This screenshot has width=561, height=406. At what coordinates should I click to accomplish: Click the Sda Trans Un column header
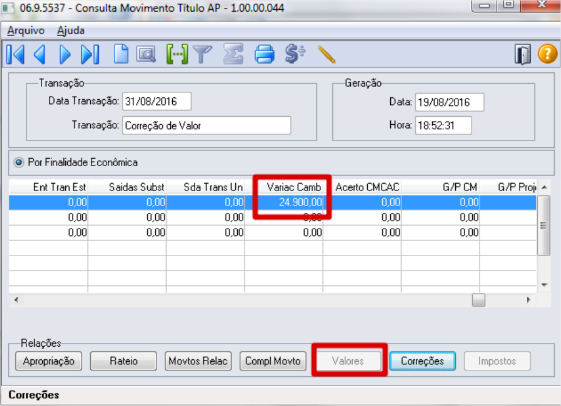[205, 187]
